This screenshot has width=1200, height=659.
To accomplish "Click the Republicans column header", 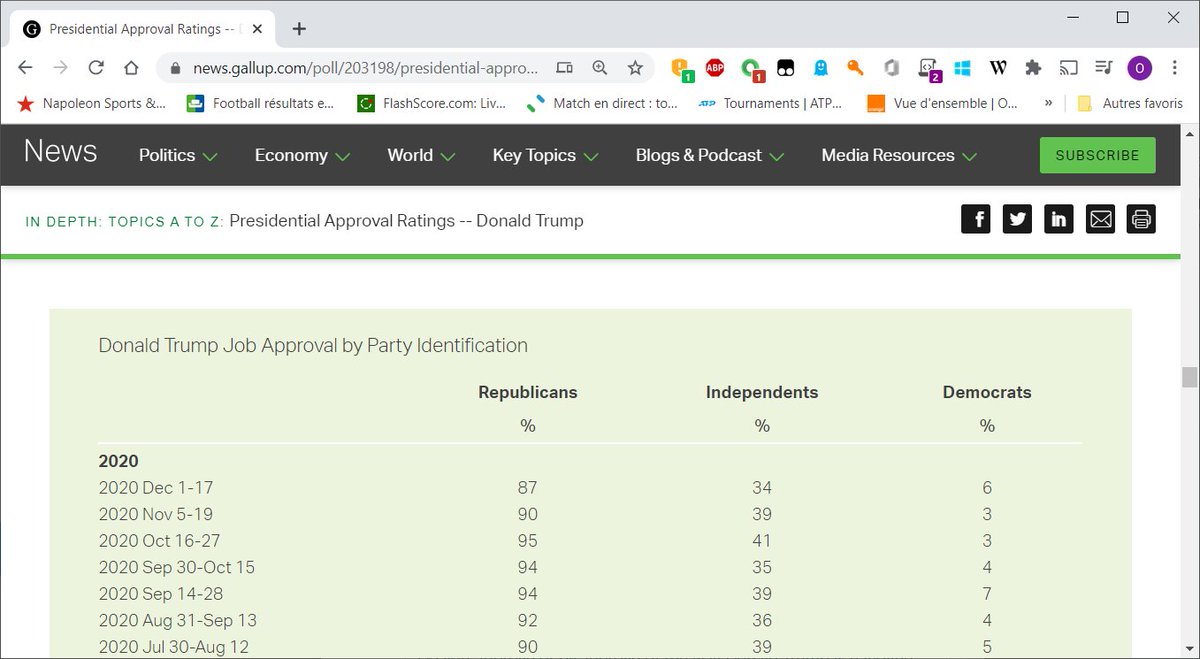I will click(x=528, y=392).
